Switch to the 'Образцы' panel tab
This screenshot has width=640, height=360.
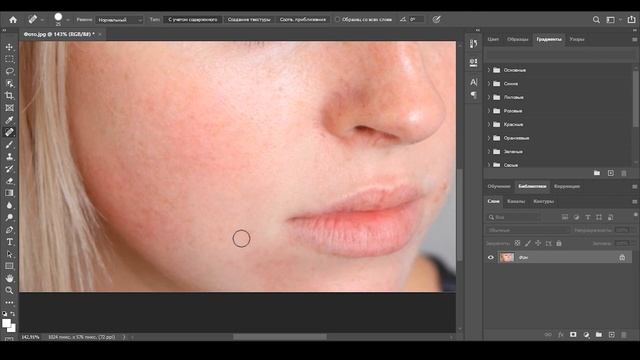[x=518, y=39]
